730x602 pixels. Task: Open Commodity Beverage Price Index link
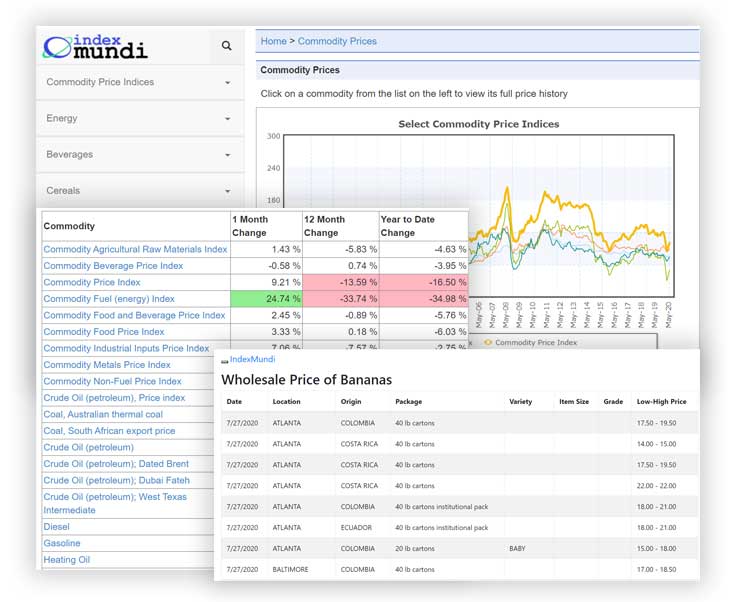point(113,266)
